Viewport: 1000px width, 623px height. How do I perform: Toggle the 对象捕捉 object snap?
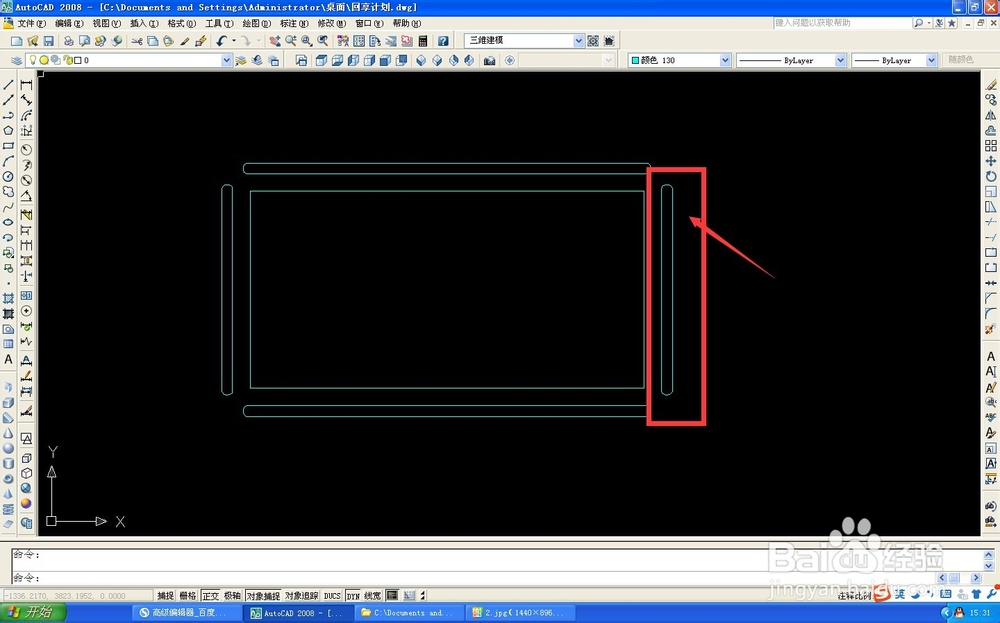pos(263,596)
